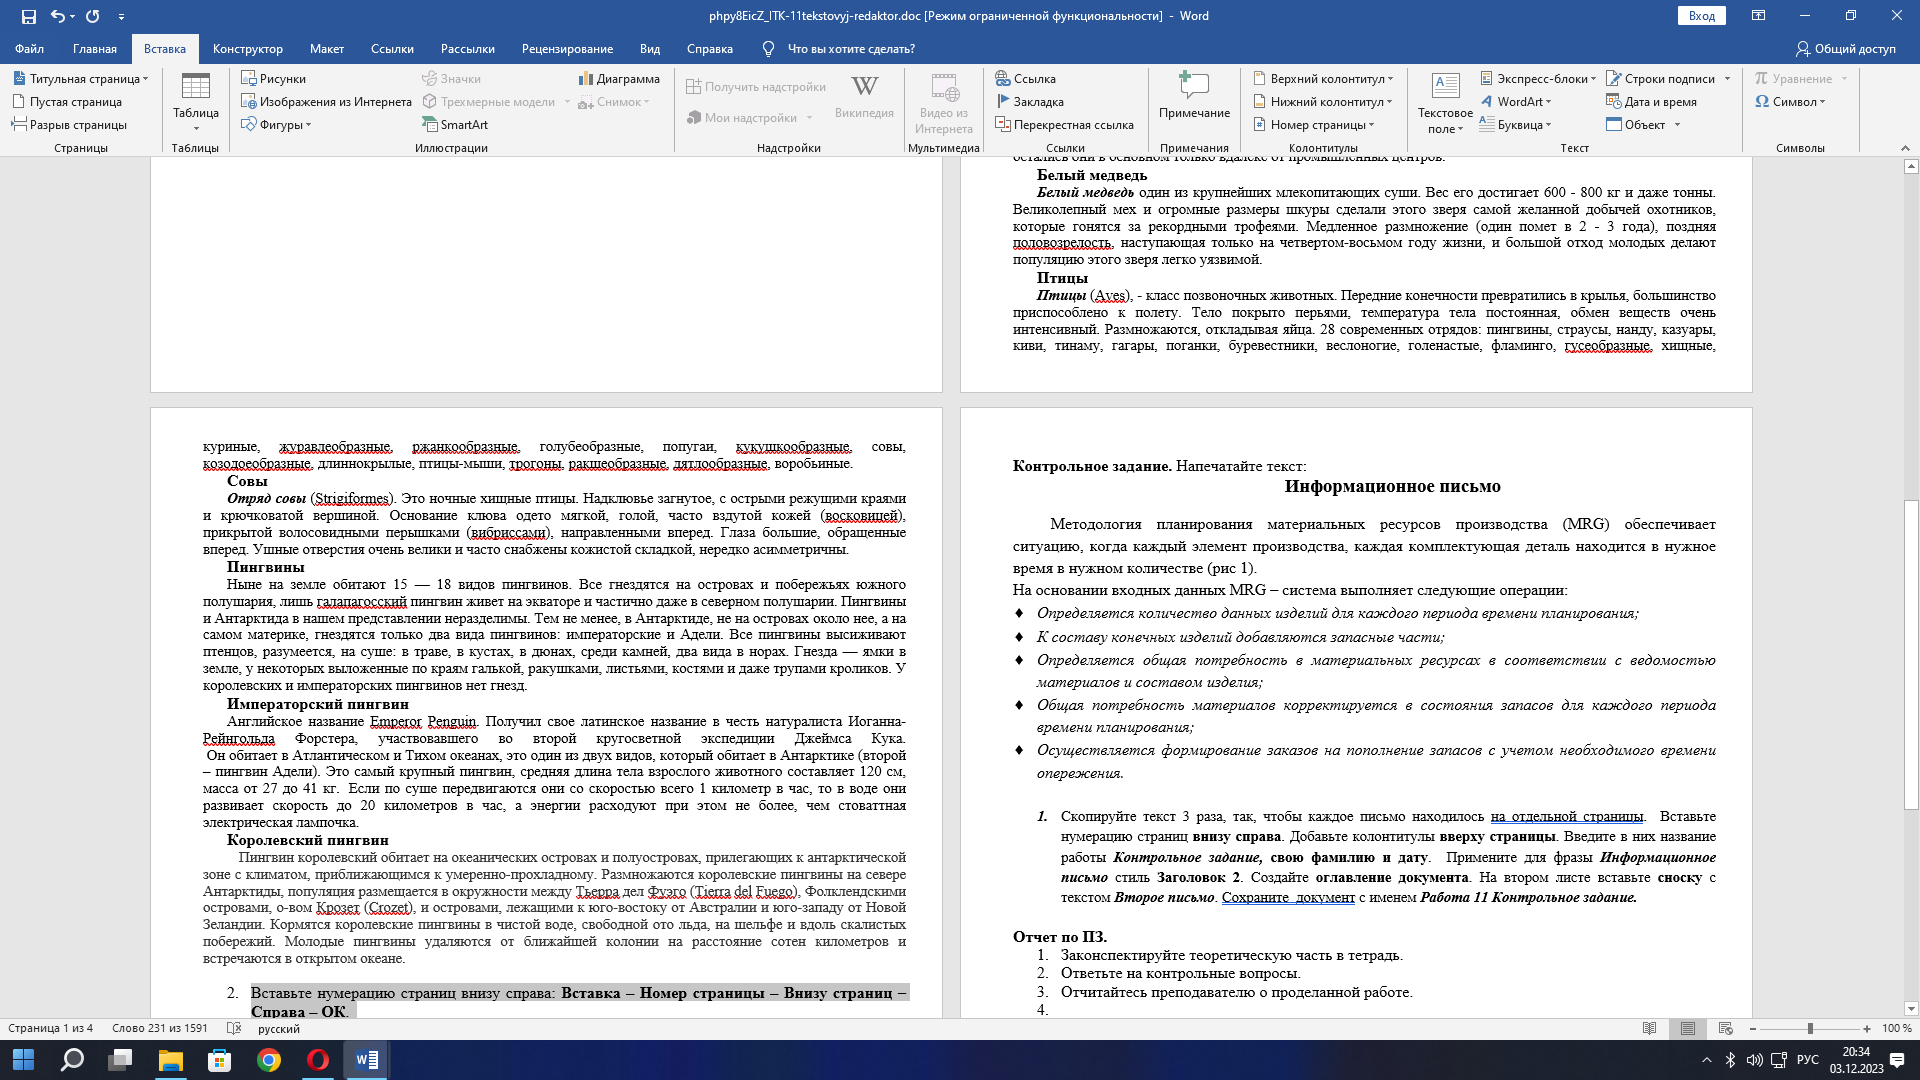Switch to the Вид tab
The height and width of the screenshot is (1080, 1920).
[x=650, y=49]
